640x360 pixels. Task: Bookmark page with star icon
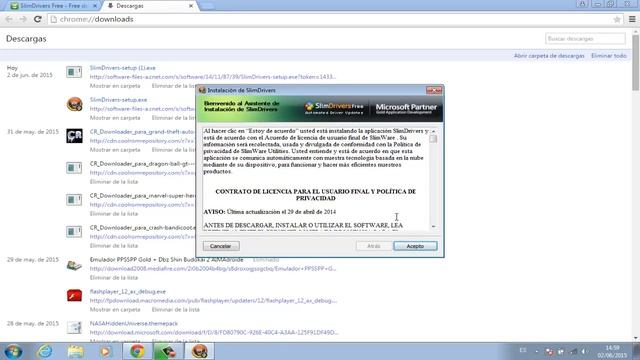(x=617, y=19)
